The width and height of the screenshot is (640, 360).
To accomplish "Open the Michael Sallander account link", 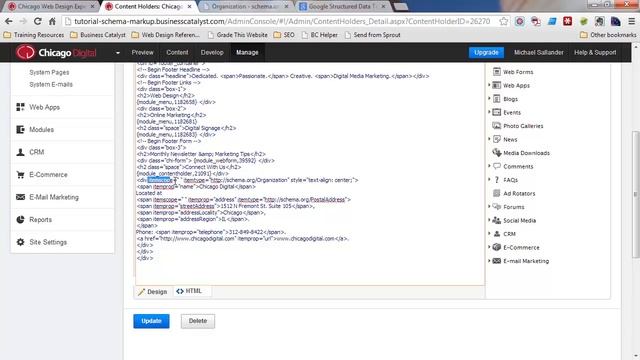I will coord(538,52).
